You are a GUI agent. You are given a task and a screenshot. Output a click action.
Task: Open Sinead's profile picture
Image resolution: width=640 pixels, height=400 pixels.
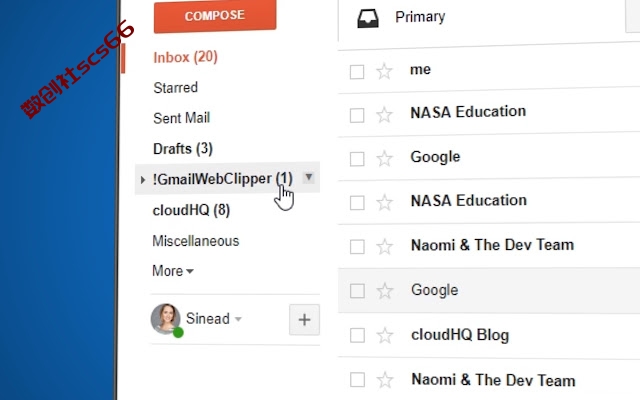pos(166,319)
